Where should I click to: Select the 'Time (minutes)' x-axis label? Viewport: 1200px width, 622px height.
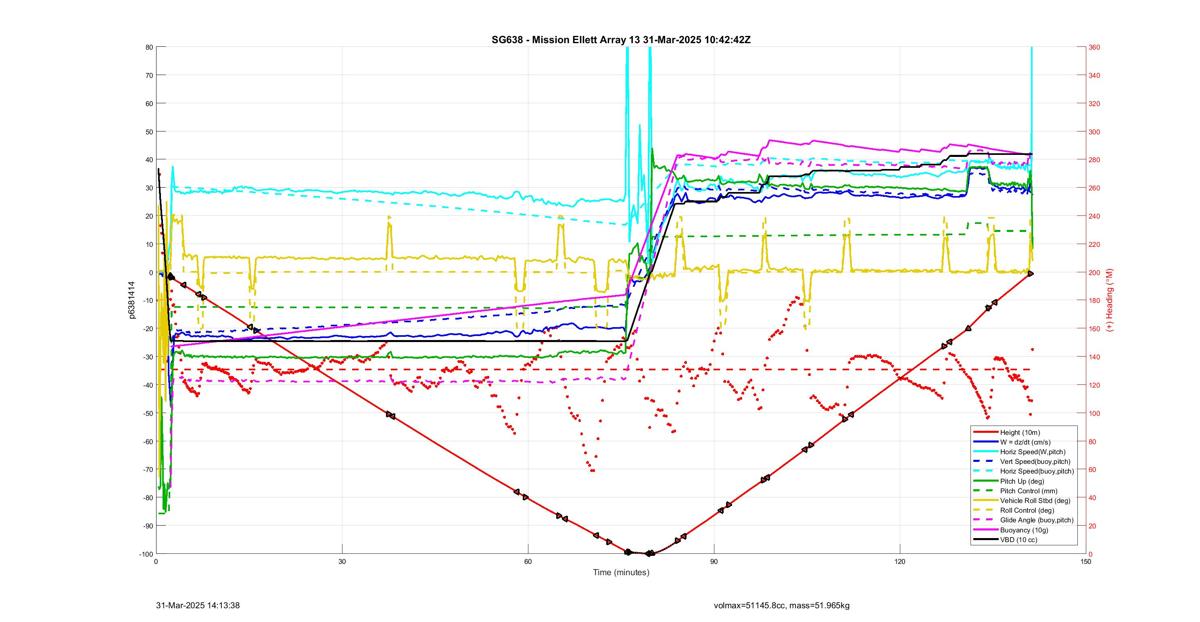point(620,573)
